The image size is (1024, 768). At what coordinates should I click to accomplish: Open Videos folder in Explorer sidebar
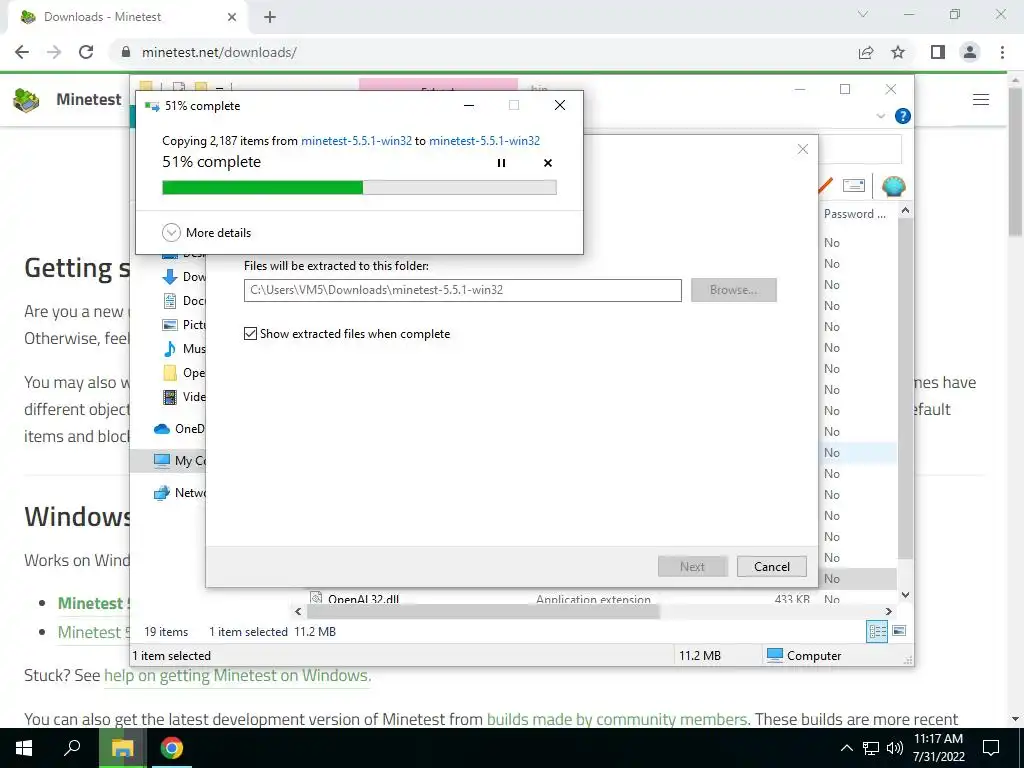coord(184,396)
